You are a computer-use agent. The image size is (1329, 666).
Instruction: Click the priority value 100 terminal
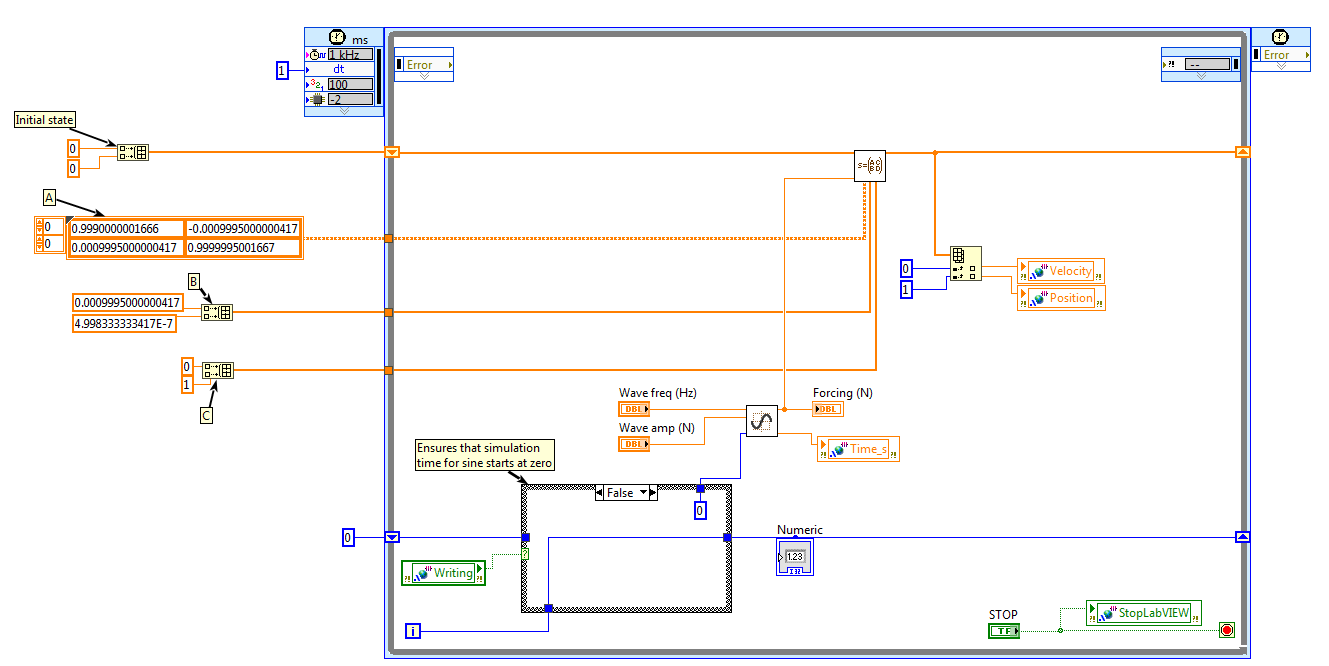pos(350,85)
